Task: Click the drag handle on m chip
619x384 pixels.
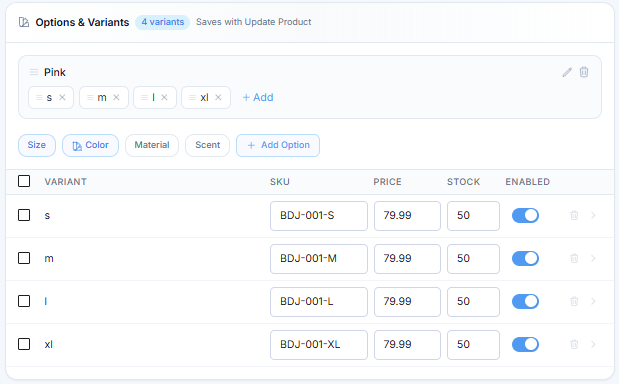Action: [90, 97]
